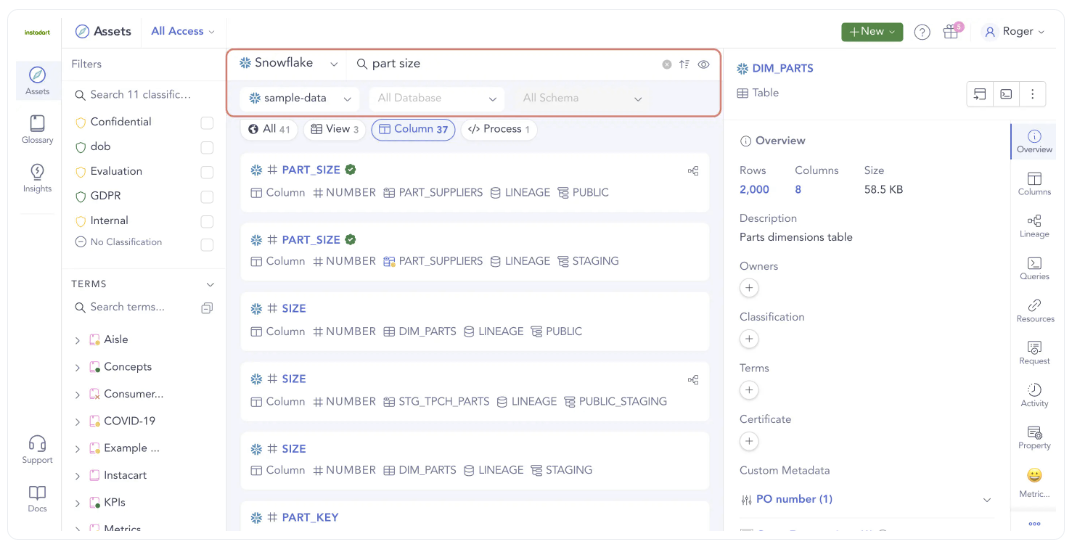Click the green New button

coord(871,32)
